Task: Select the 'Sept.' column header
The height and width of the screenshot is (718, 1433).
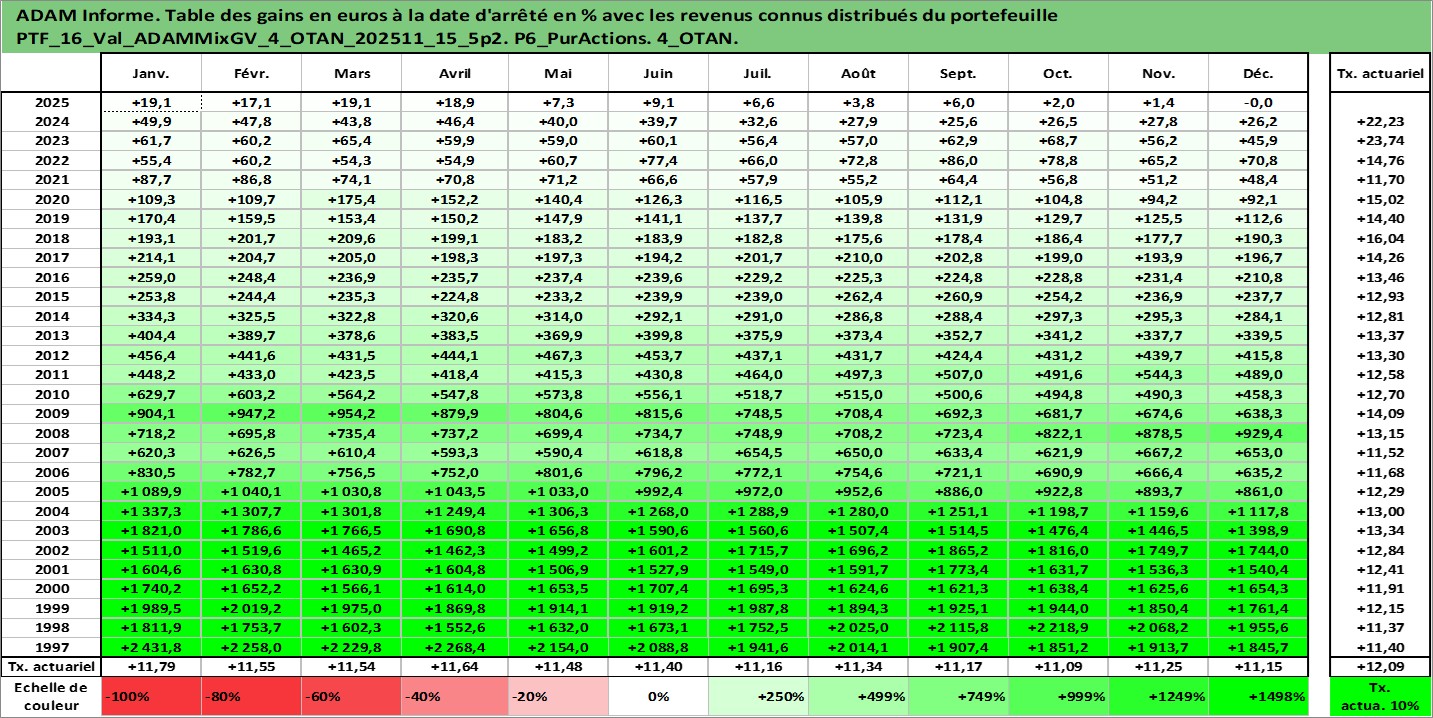Action: [x=958, y=74]
